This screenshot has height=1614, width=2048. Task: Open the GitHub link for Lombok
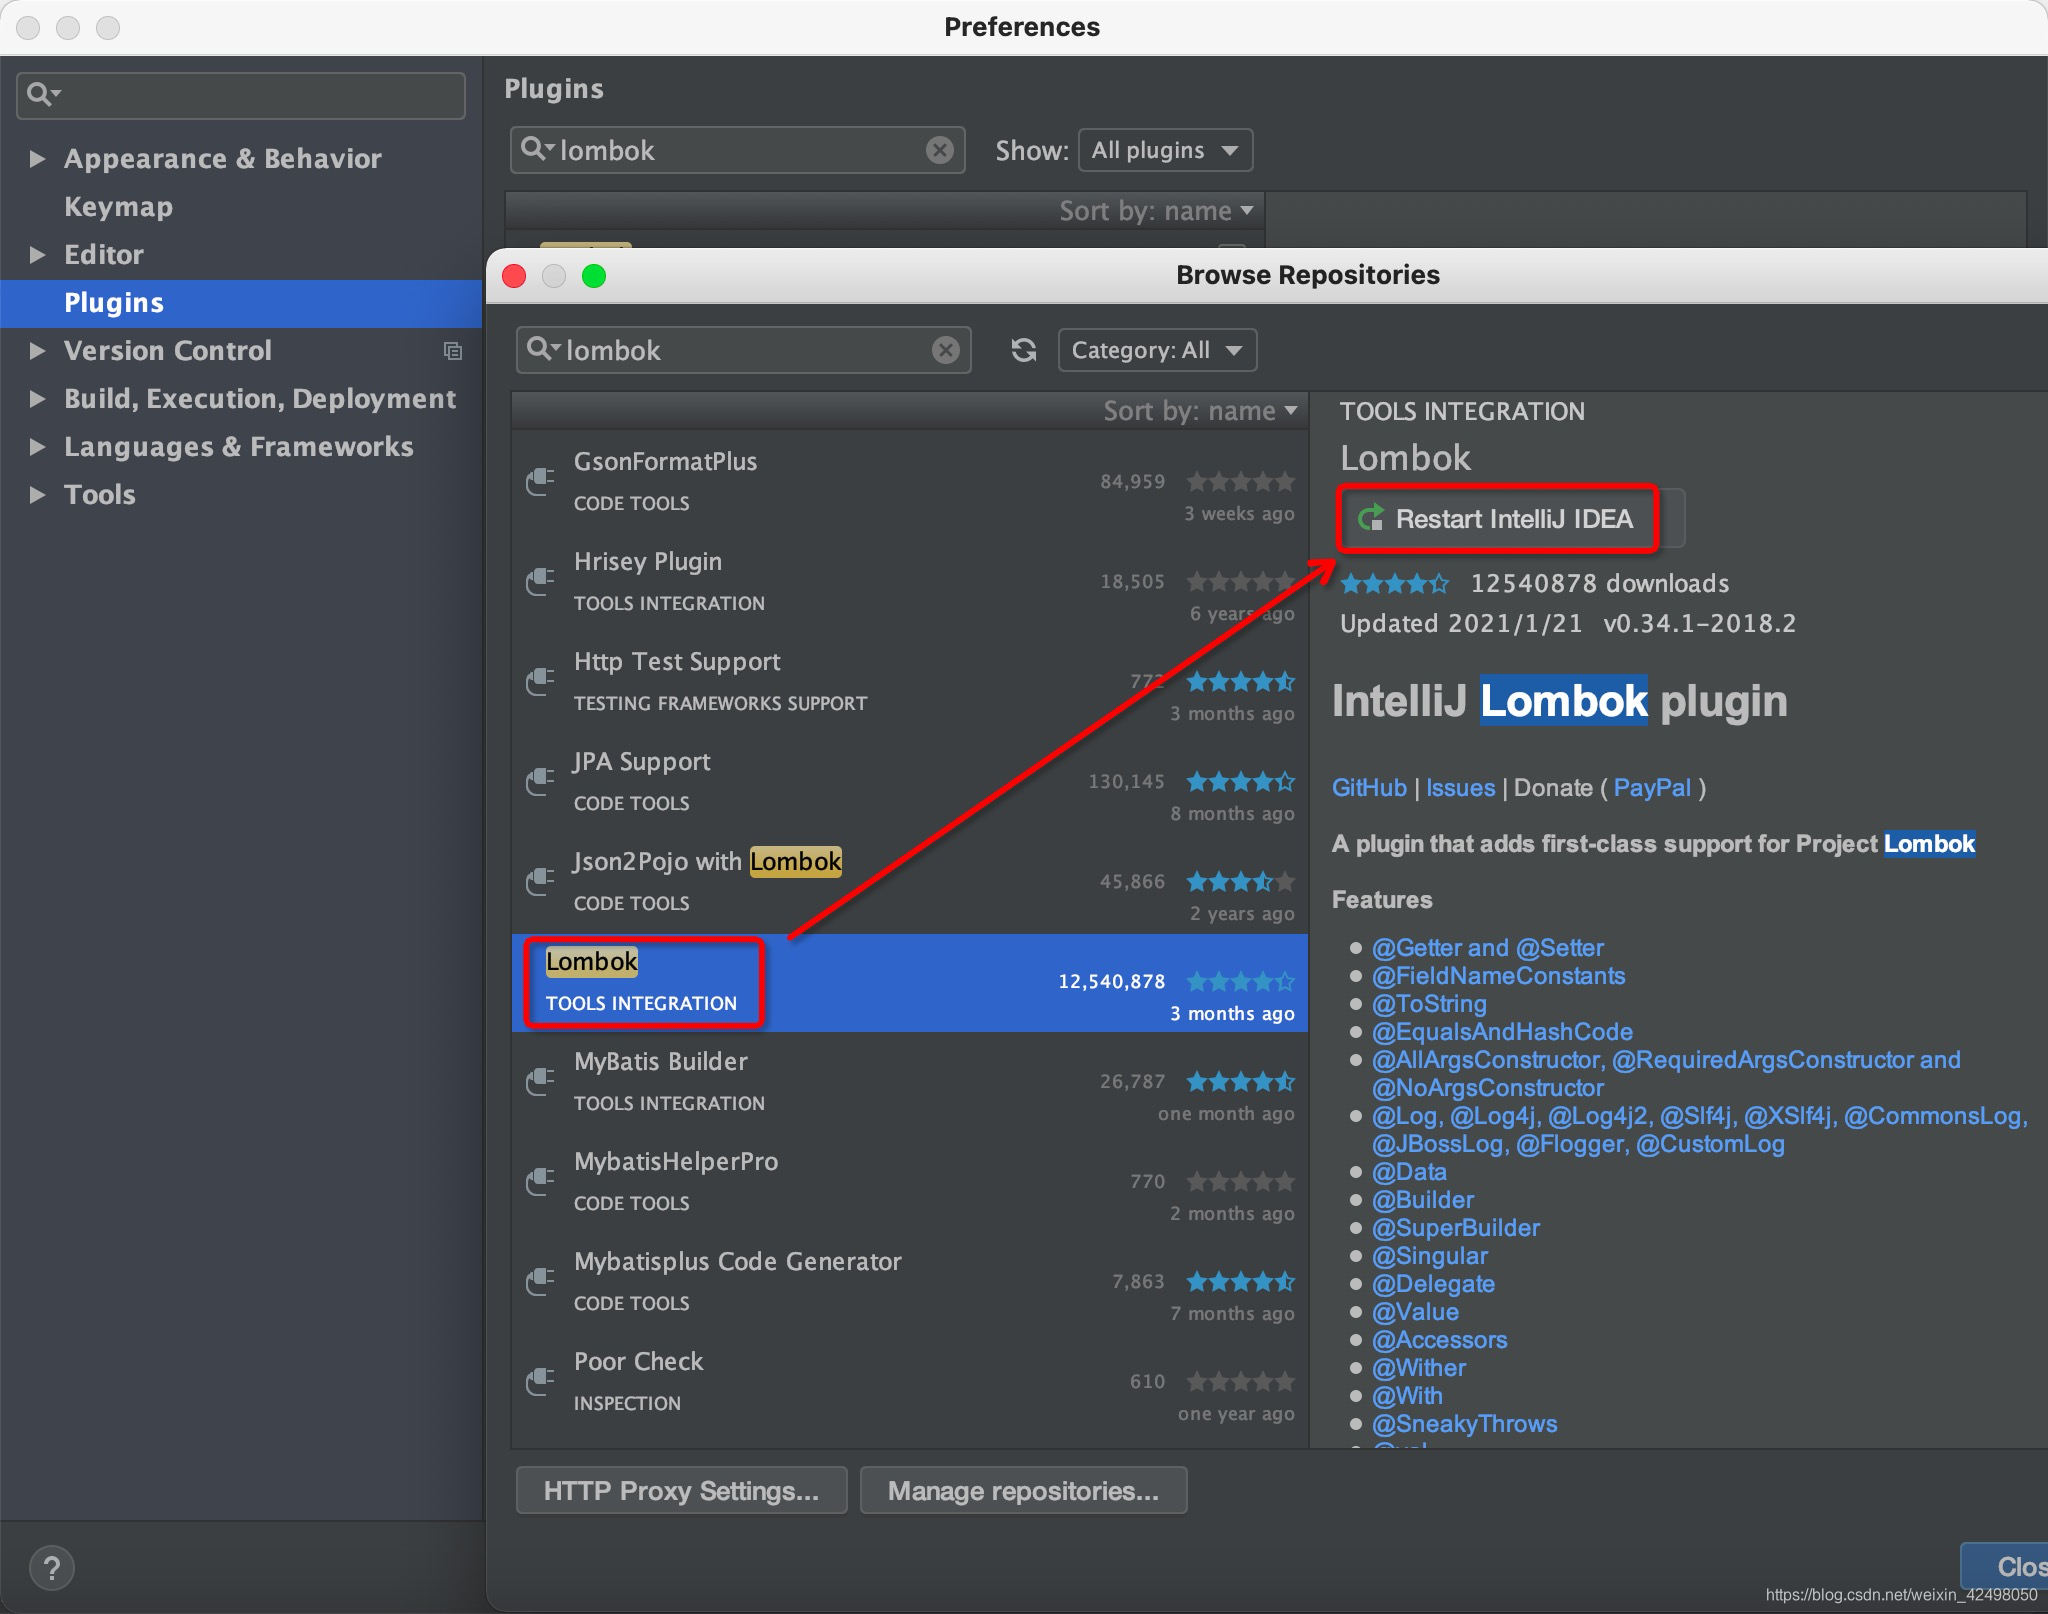(1368, 788)
